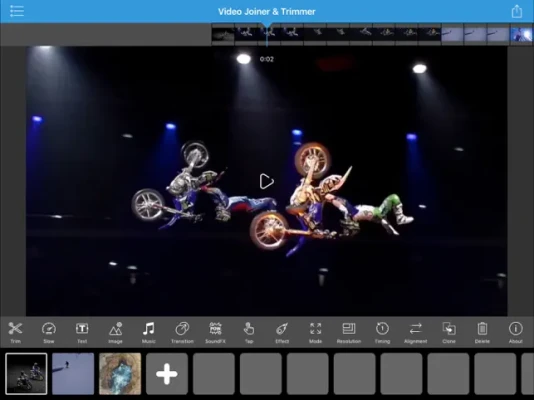Delete the selected clip
Image resolution: width=534 pixels, height=400 pixels.
[x=482, y=332]
